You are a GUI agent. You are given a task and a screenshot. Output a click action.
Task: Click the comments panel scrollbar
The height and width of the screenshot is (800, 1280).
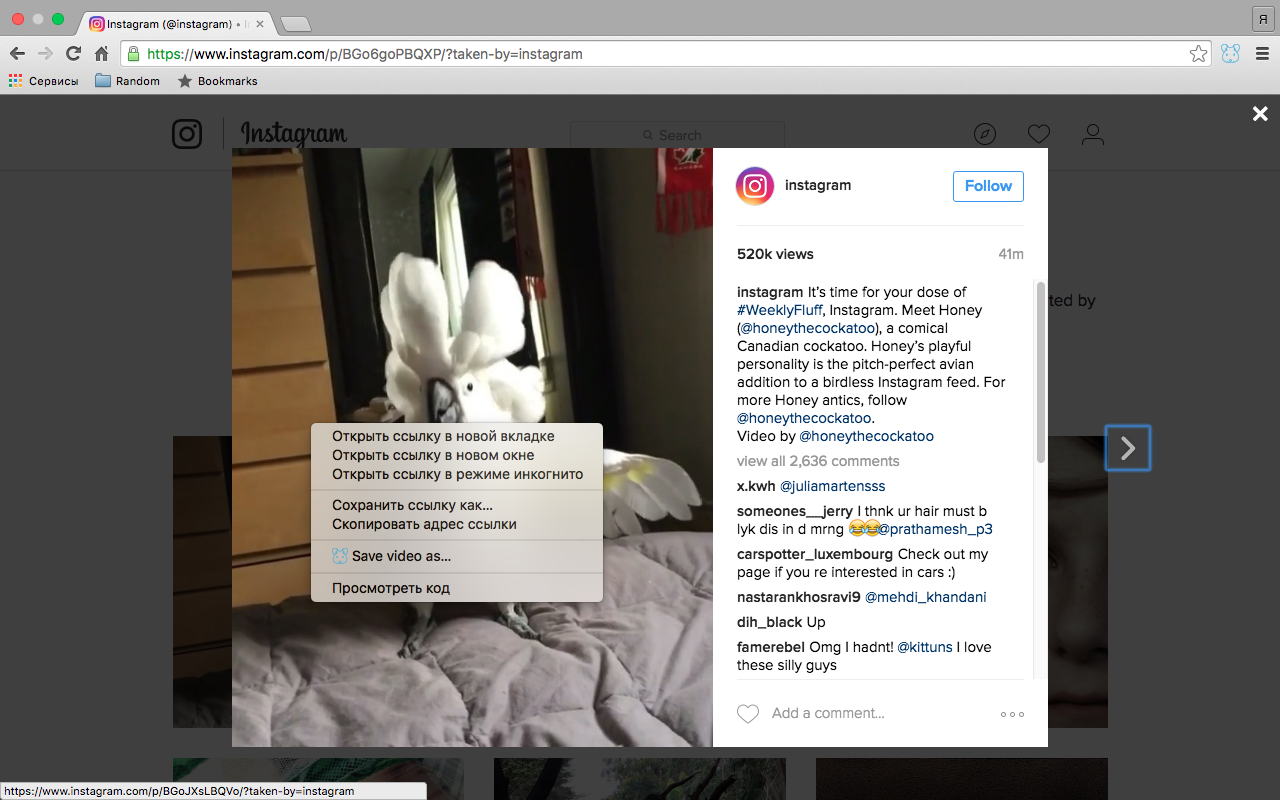(1041, 372)
